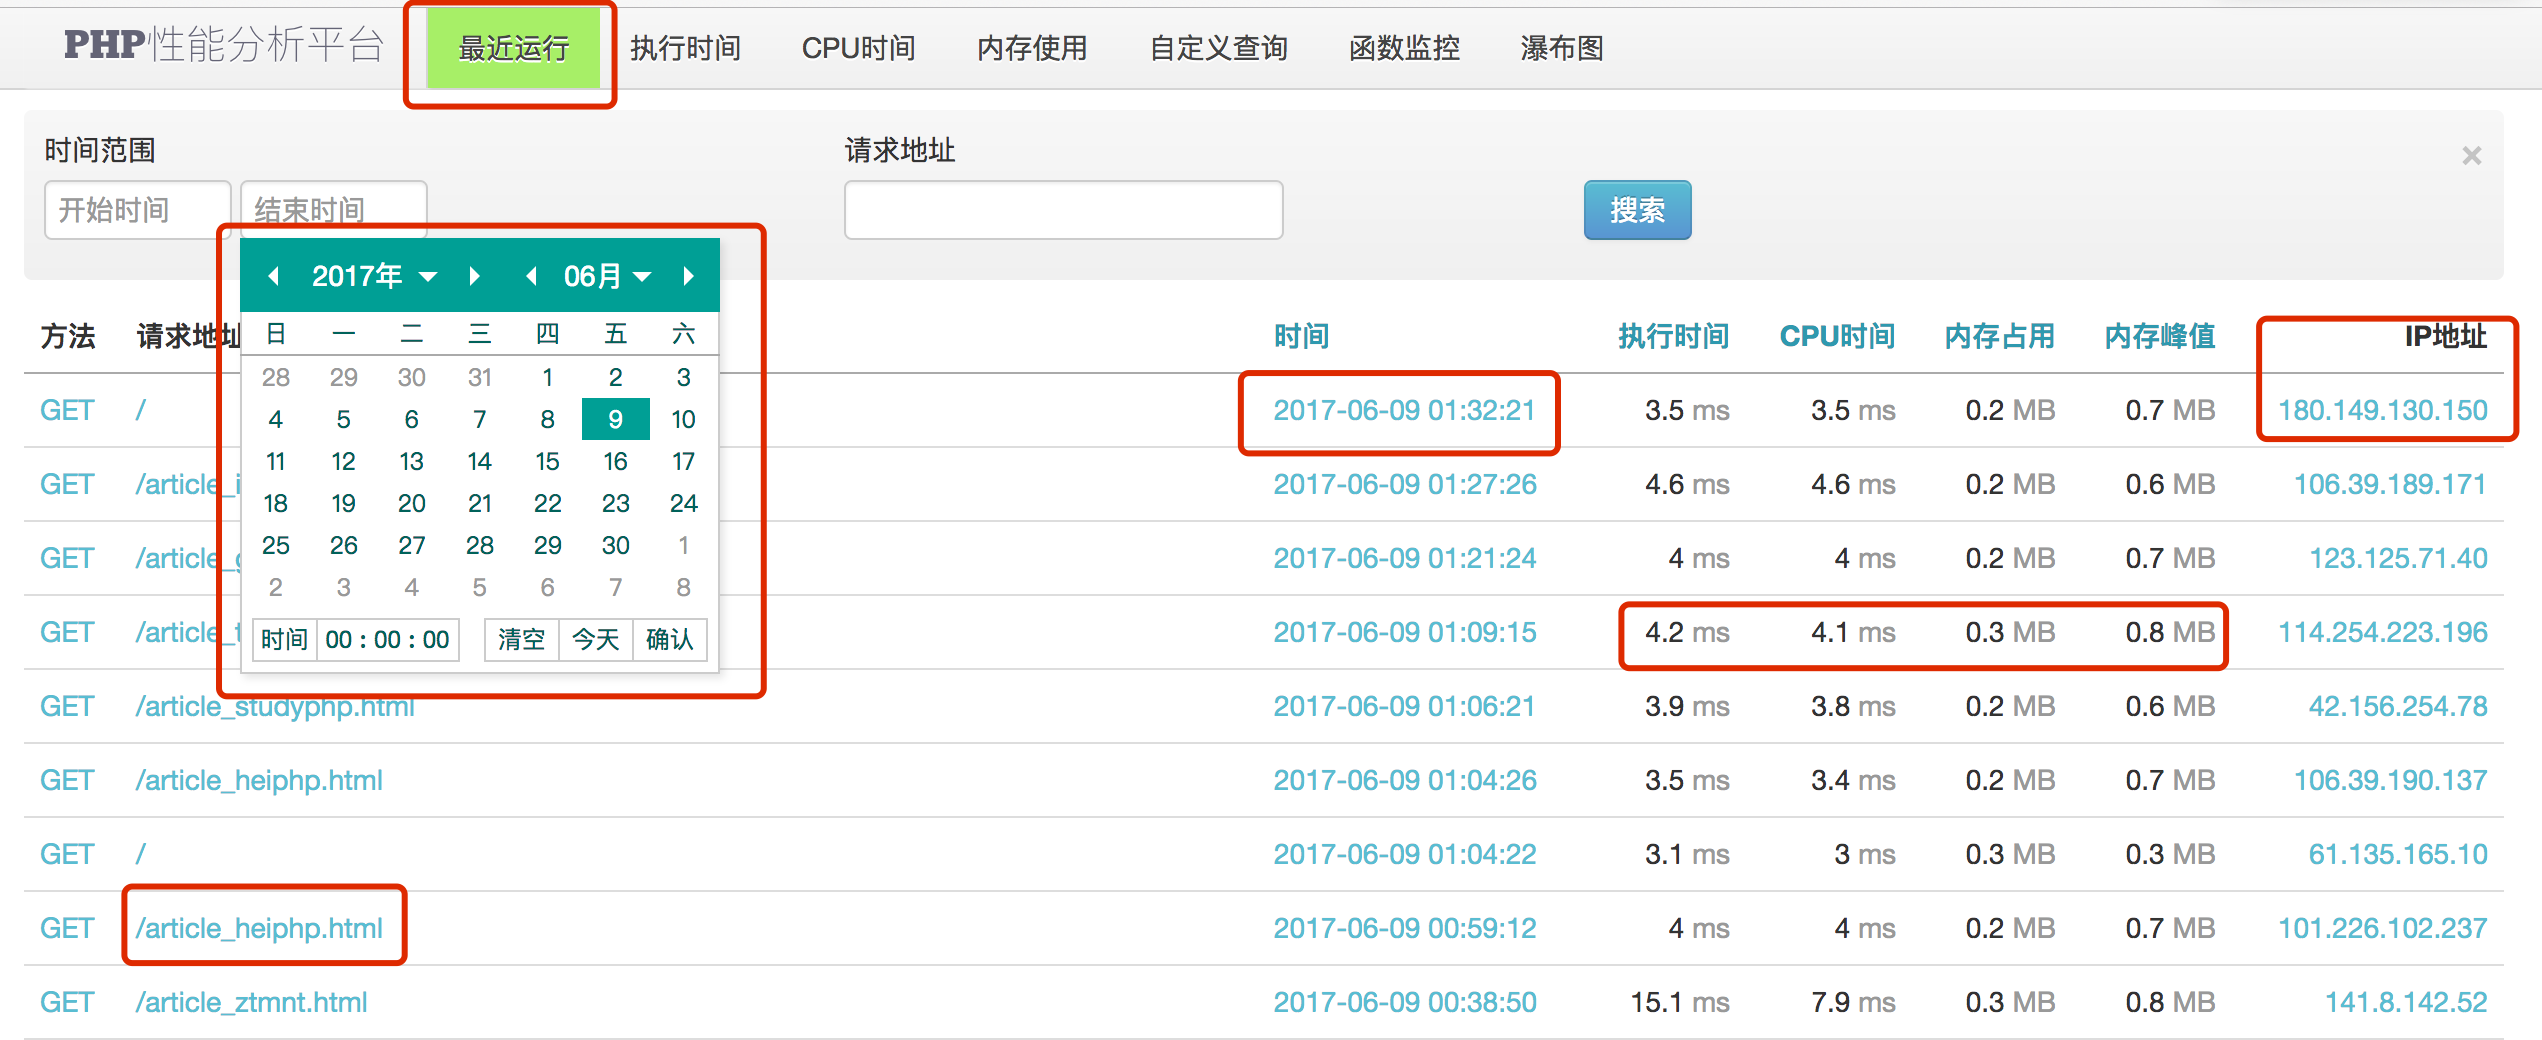Sort by CPU时间 column header
The image size is (2542, 1040).
[x=1837, y=336]
